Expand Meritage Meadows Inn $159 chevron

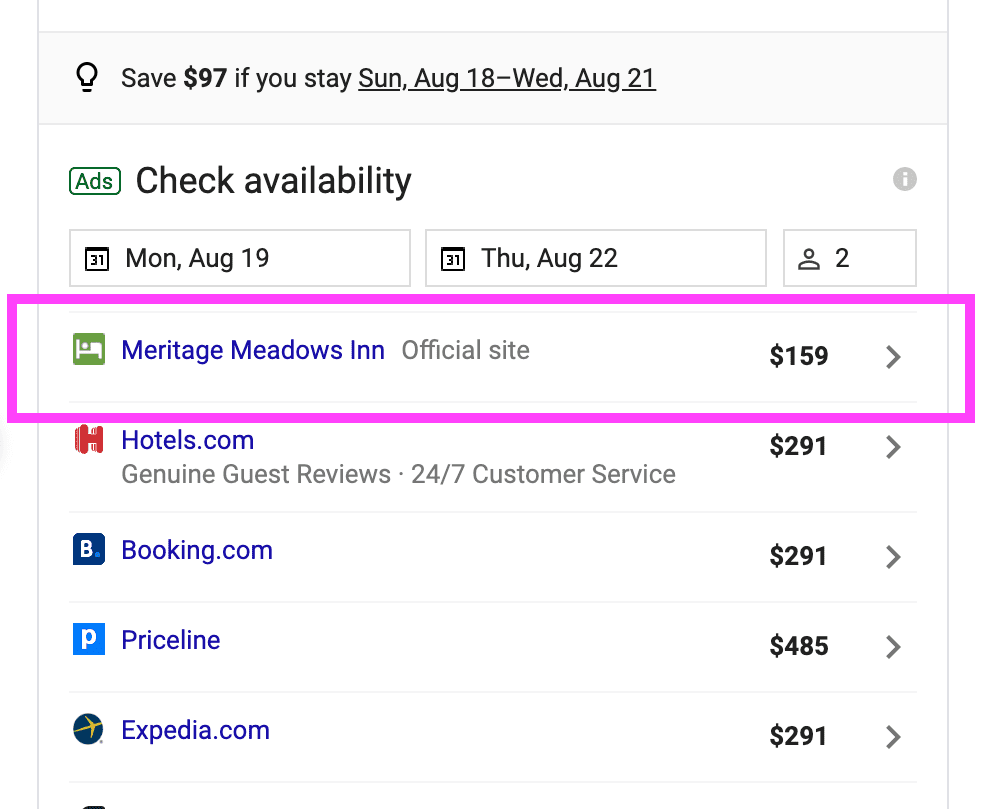(893, 356)
